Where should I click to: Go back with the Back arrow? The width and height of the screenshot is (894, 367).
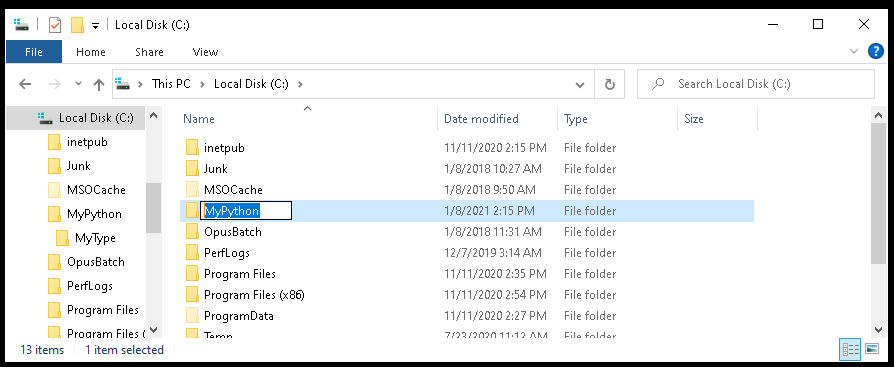(x=25, y=84)
